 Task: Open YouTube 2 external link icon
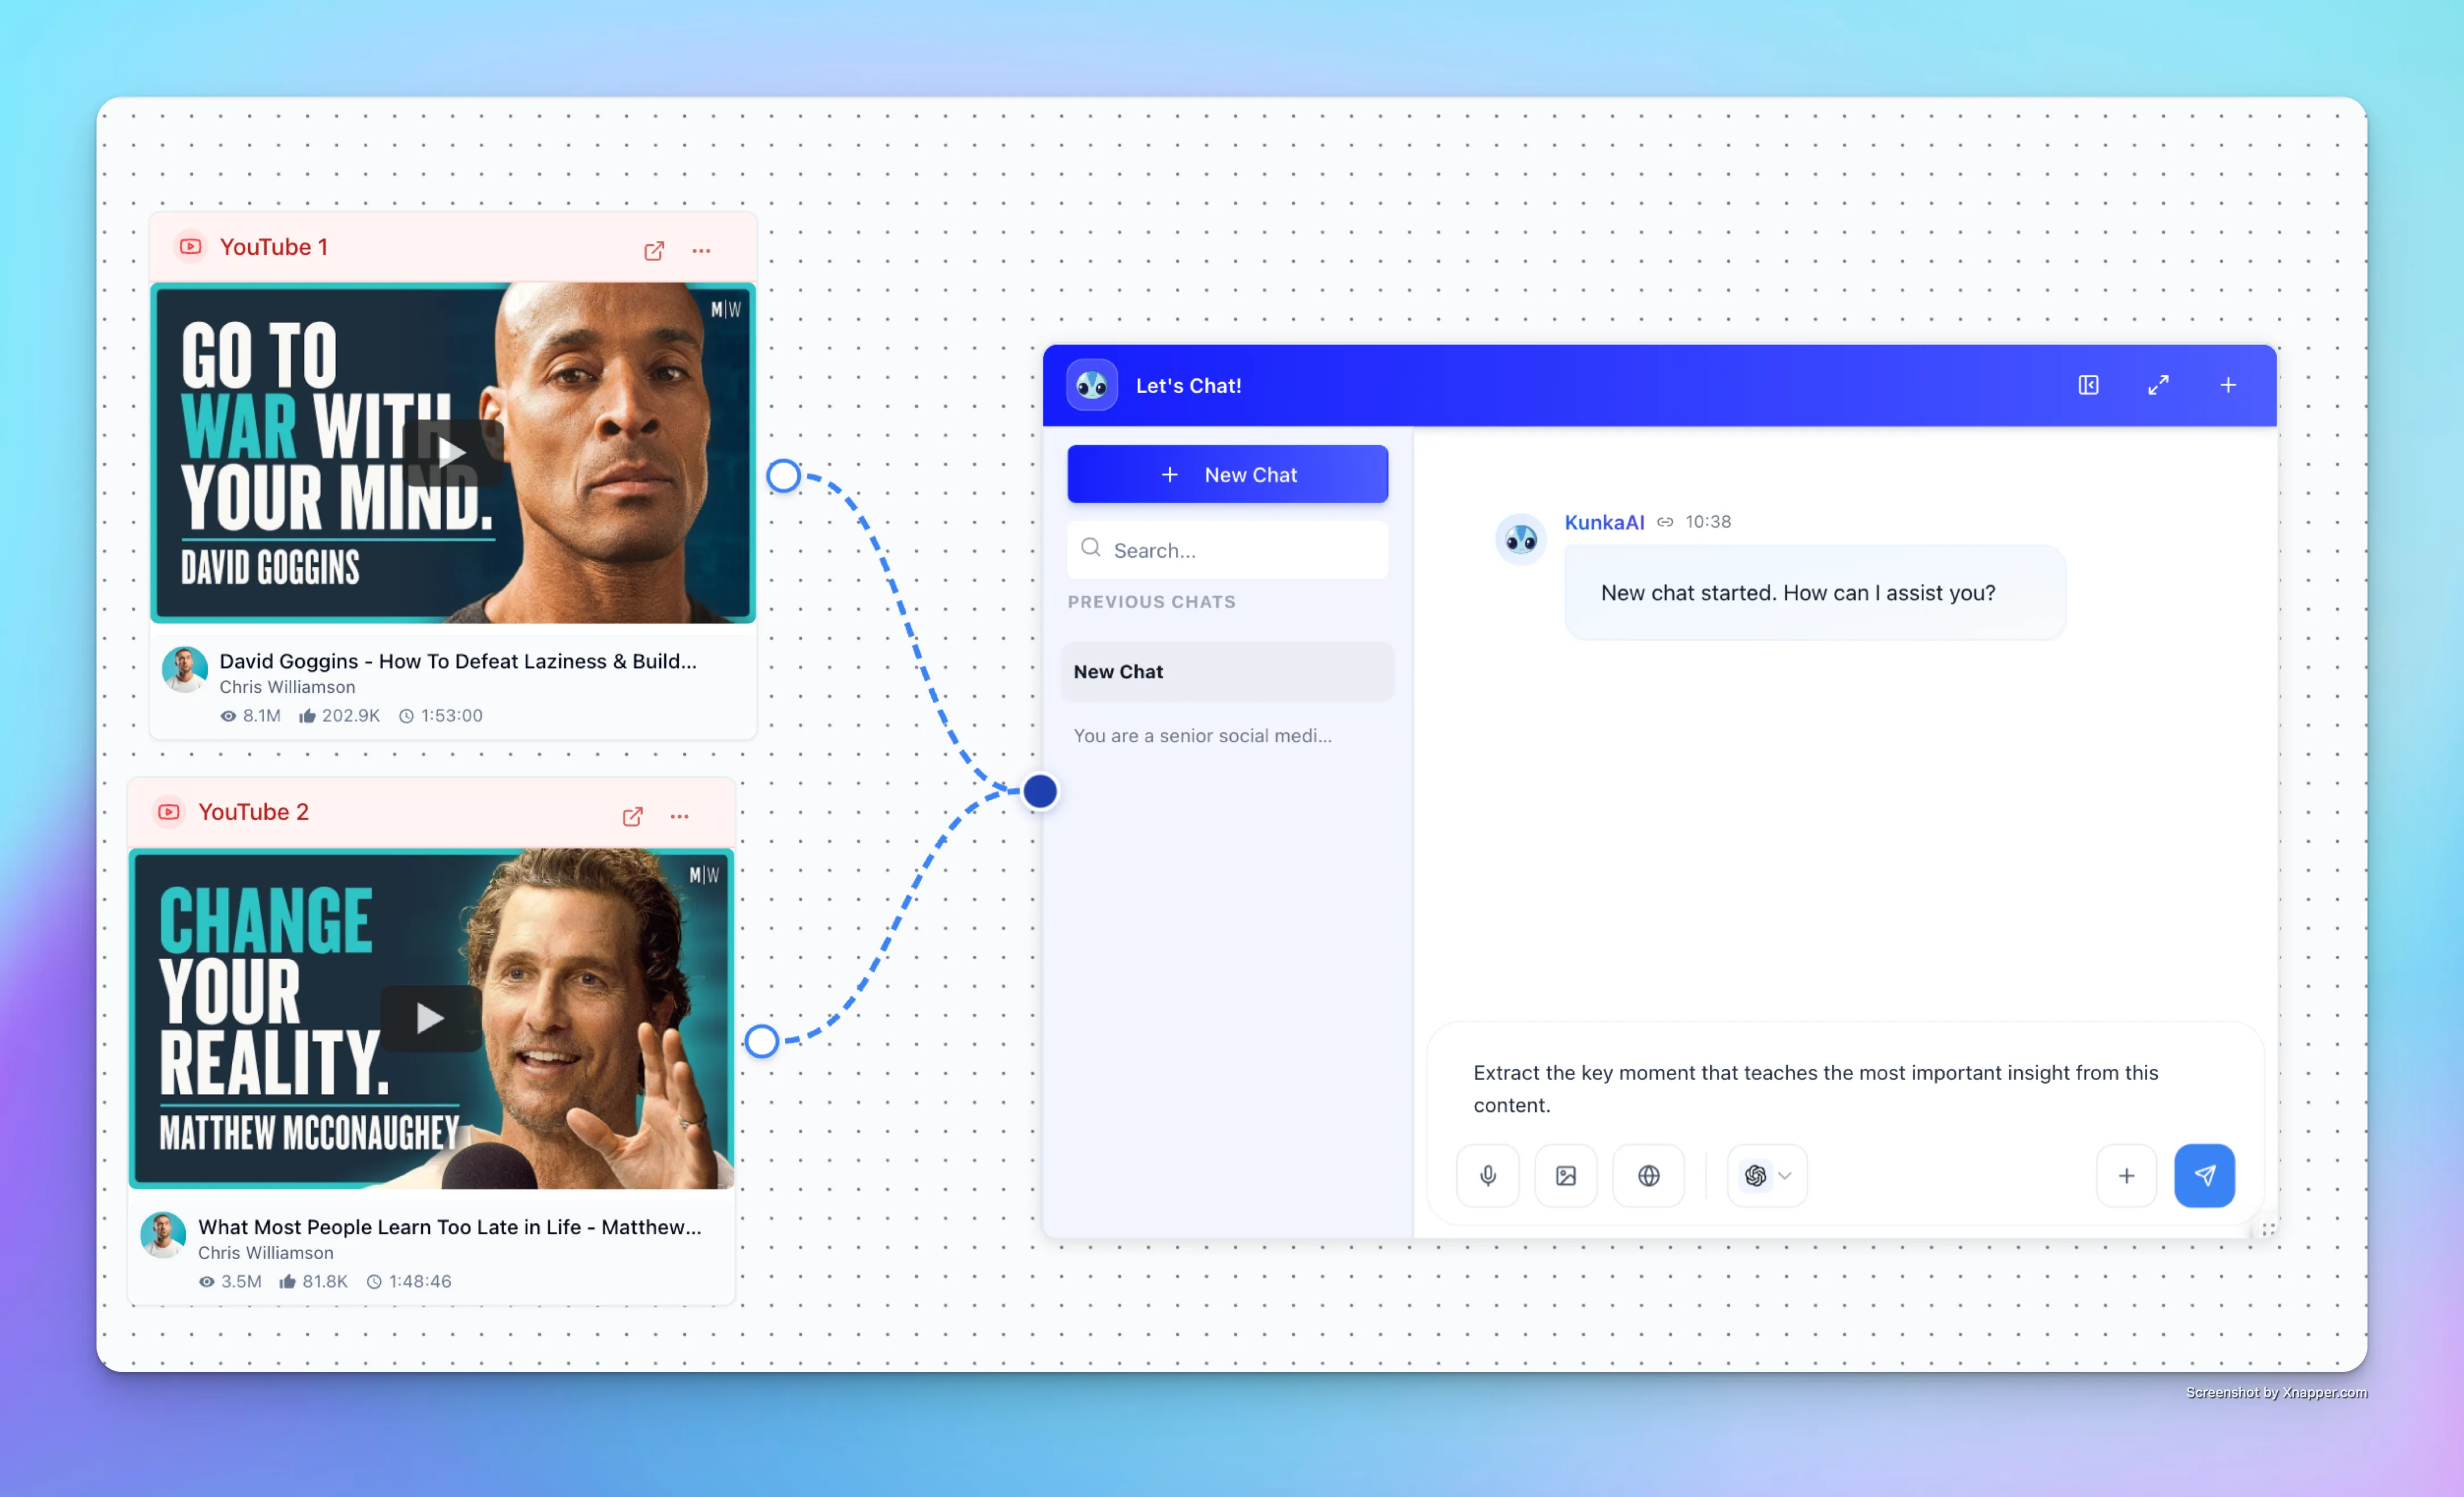point(632,816)
